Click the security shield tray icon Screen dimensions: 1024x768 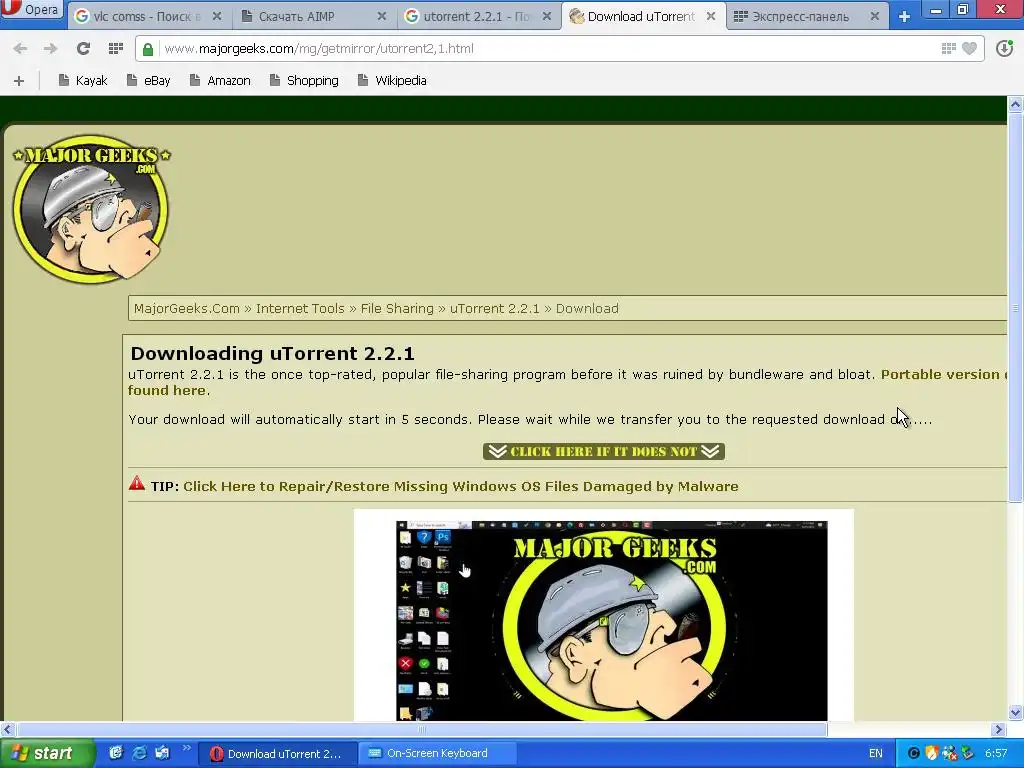click(932, 754)
